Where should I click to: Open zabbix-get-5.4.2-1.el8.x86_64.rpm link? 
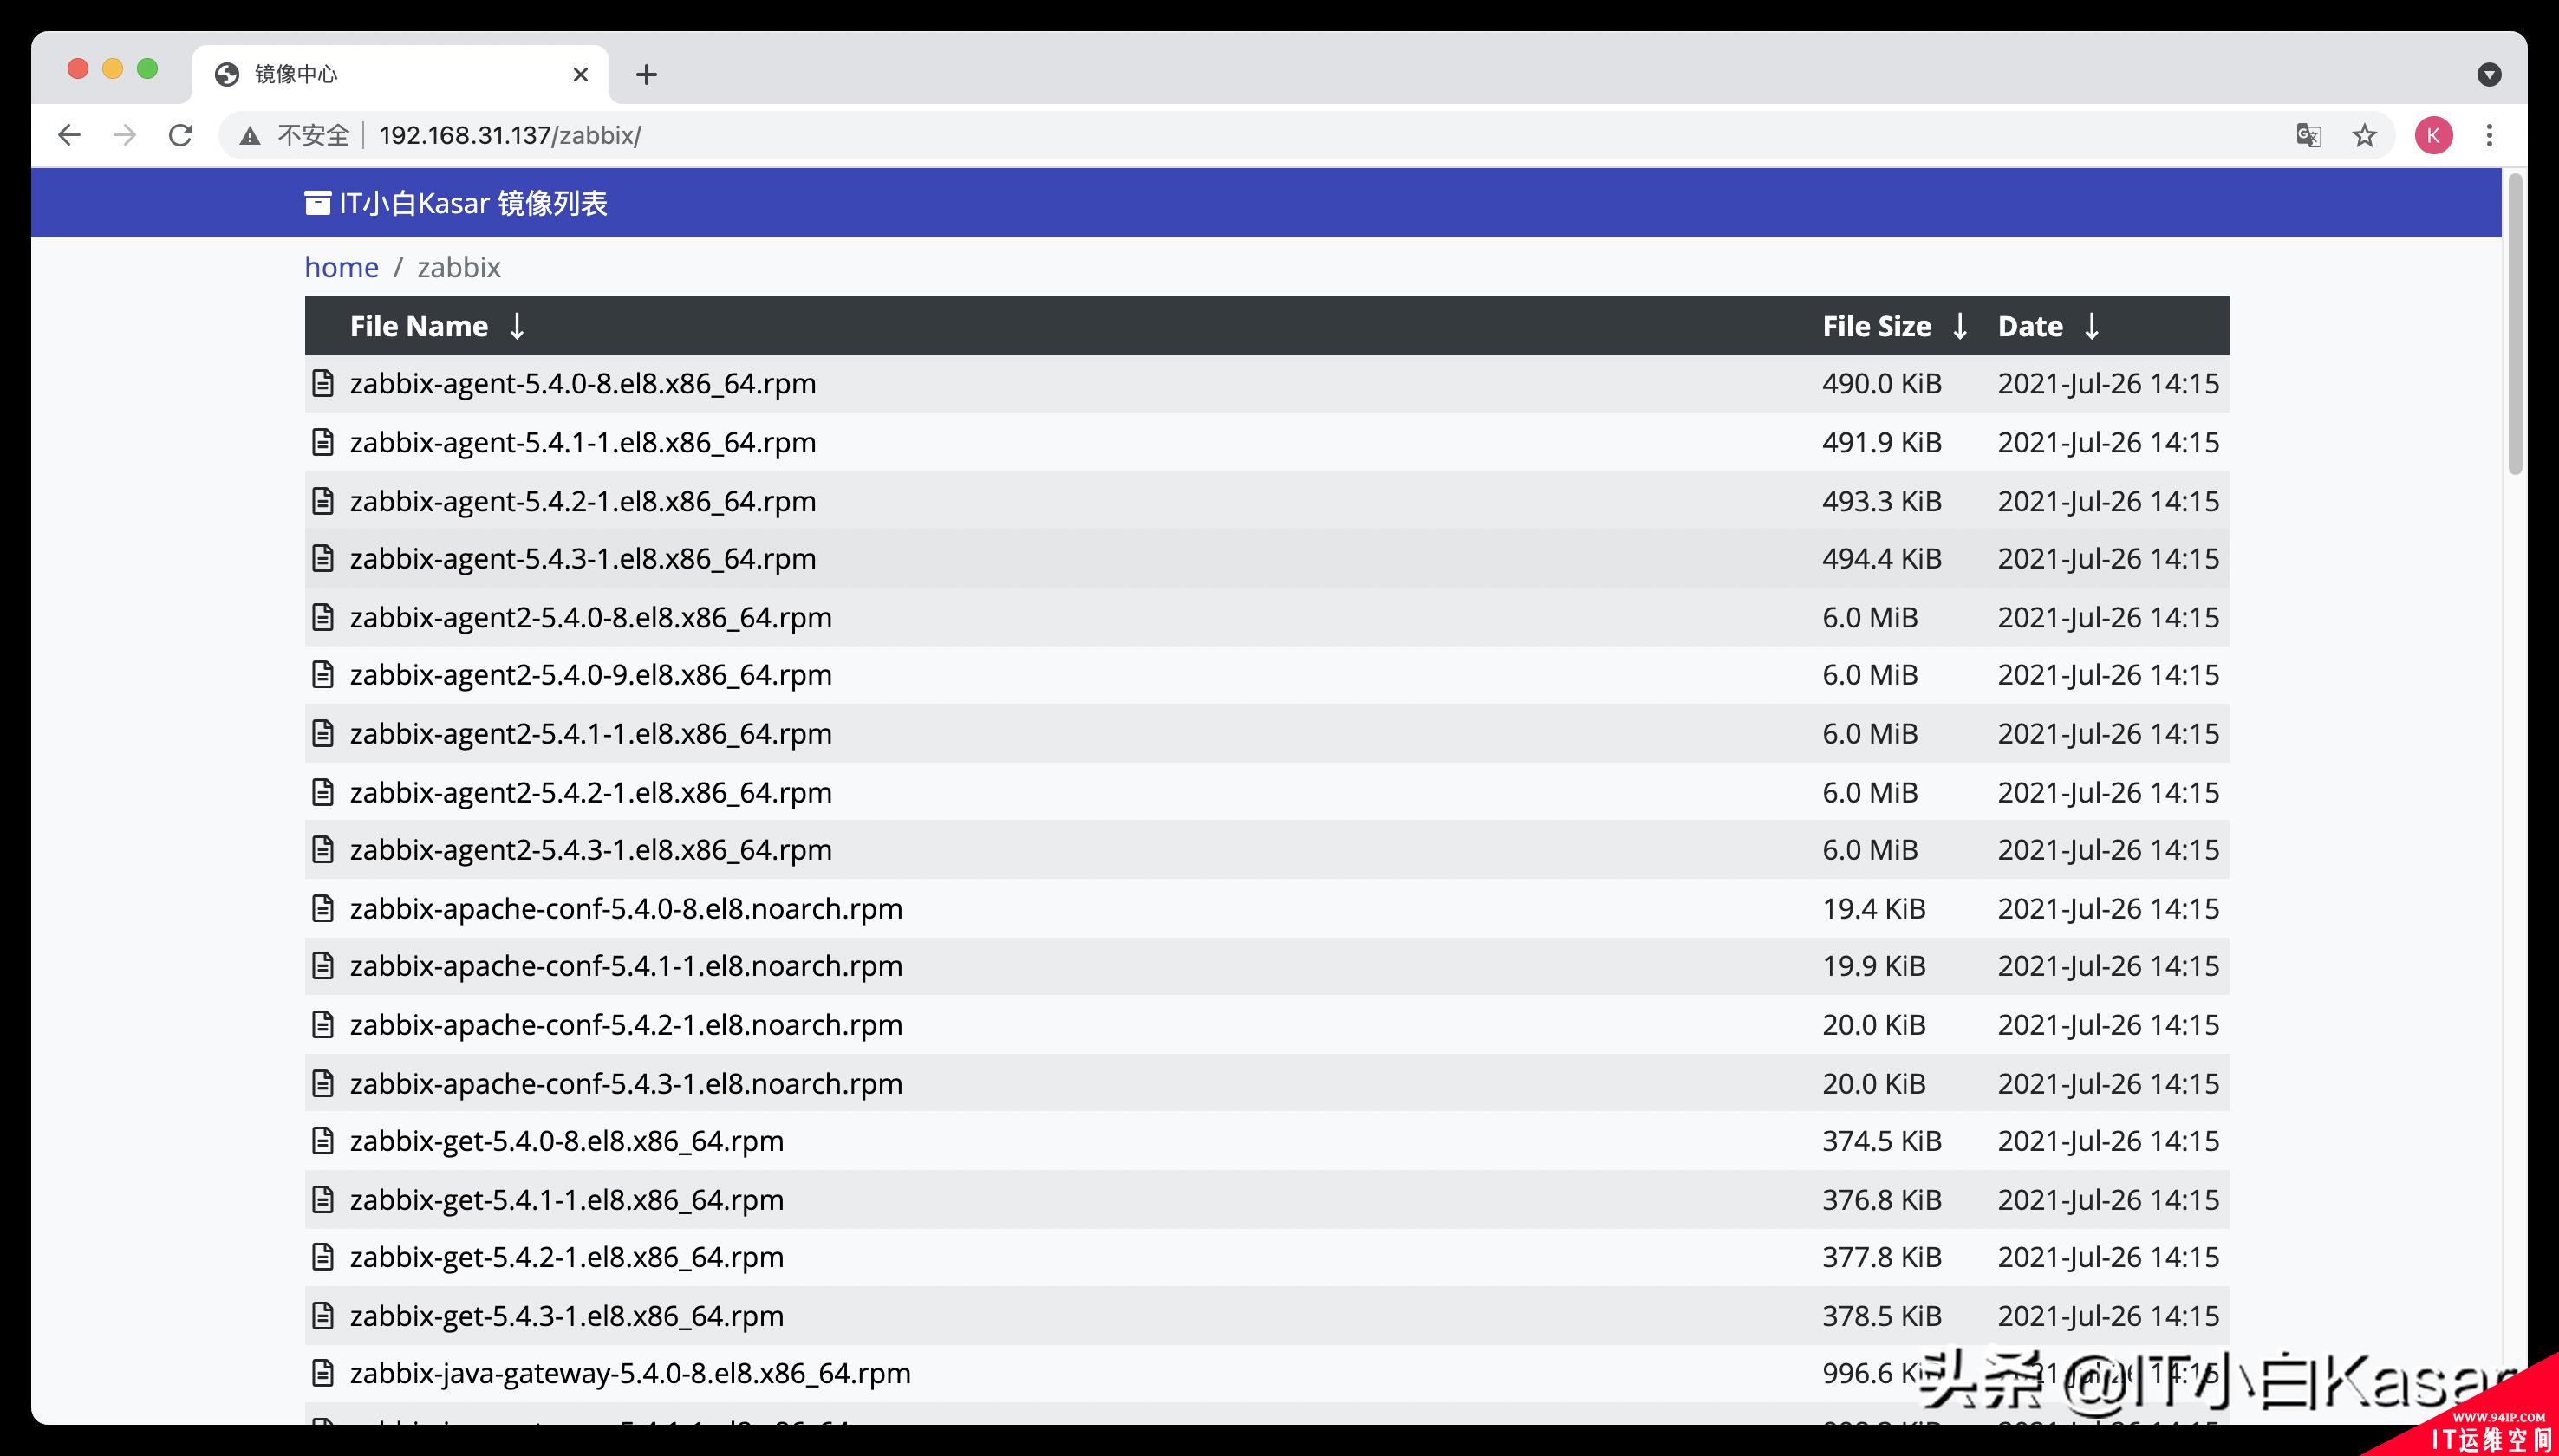[x=567, y=1258]
